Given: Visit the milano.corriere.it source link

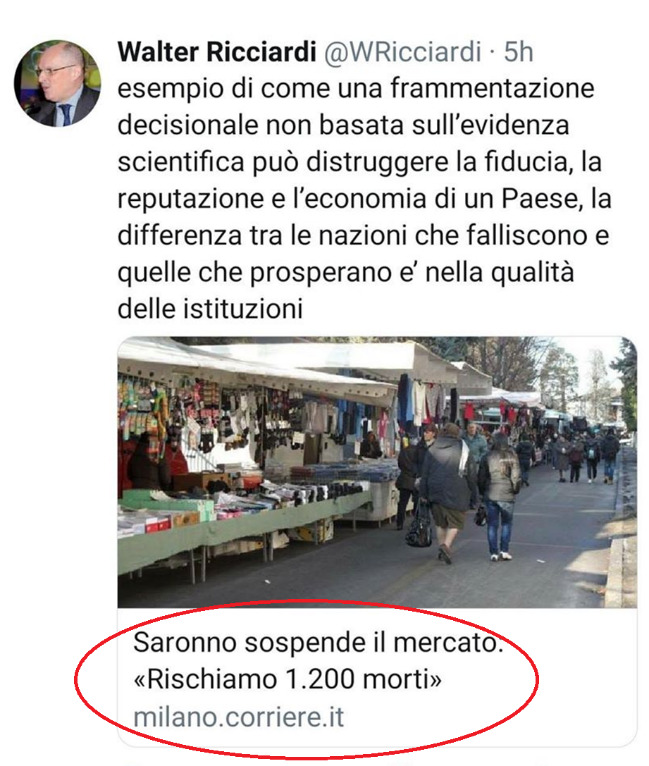Looking at the screenshot, I should click(x=239, y=717).
